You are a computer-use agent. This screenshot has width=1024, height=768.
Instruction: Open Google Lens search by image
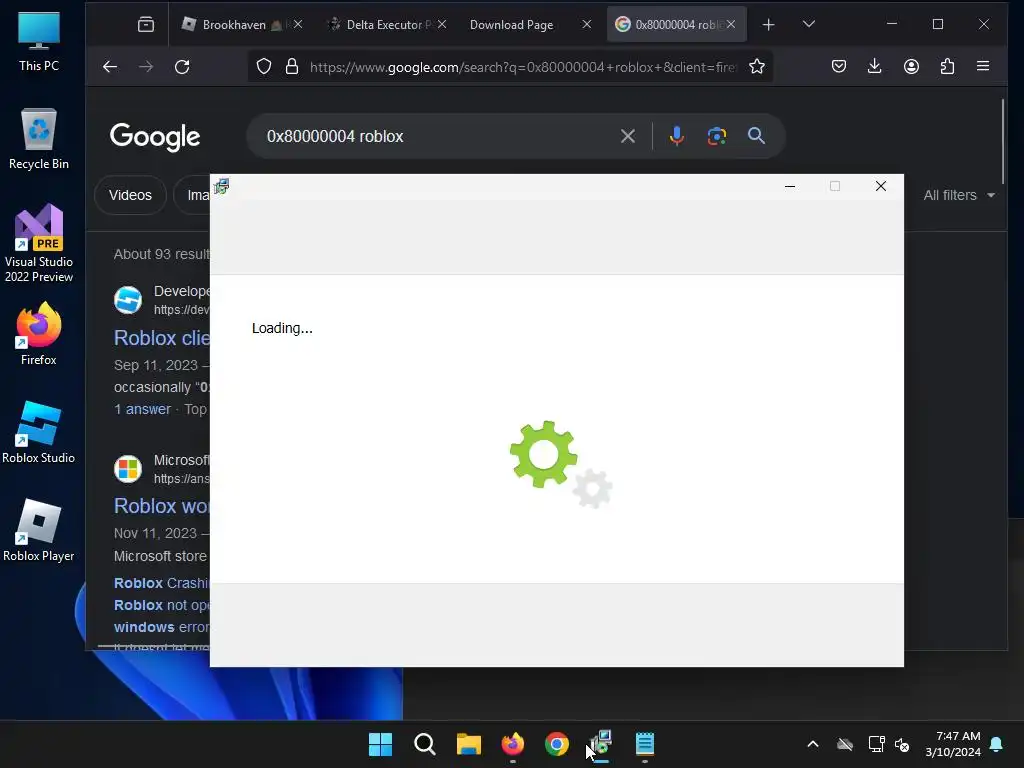pos(716,136)
